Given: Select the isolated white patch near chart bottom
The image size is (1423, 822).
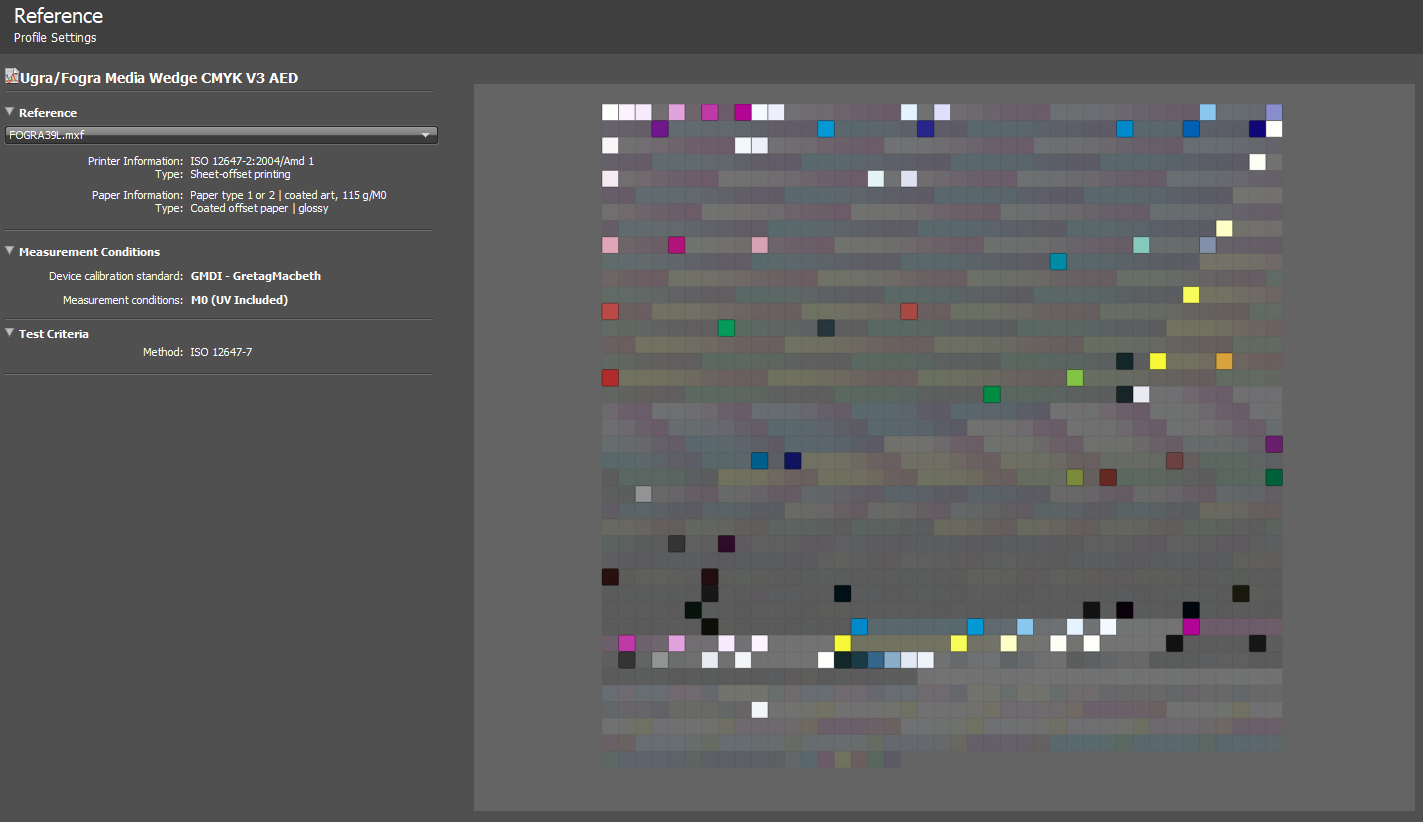Looking at the screenshot, I should point(760,709).
